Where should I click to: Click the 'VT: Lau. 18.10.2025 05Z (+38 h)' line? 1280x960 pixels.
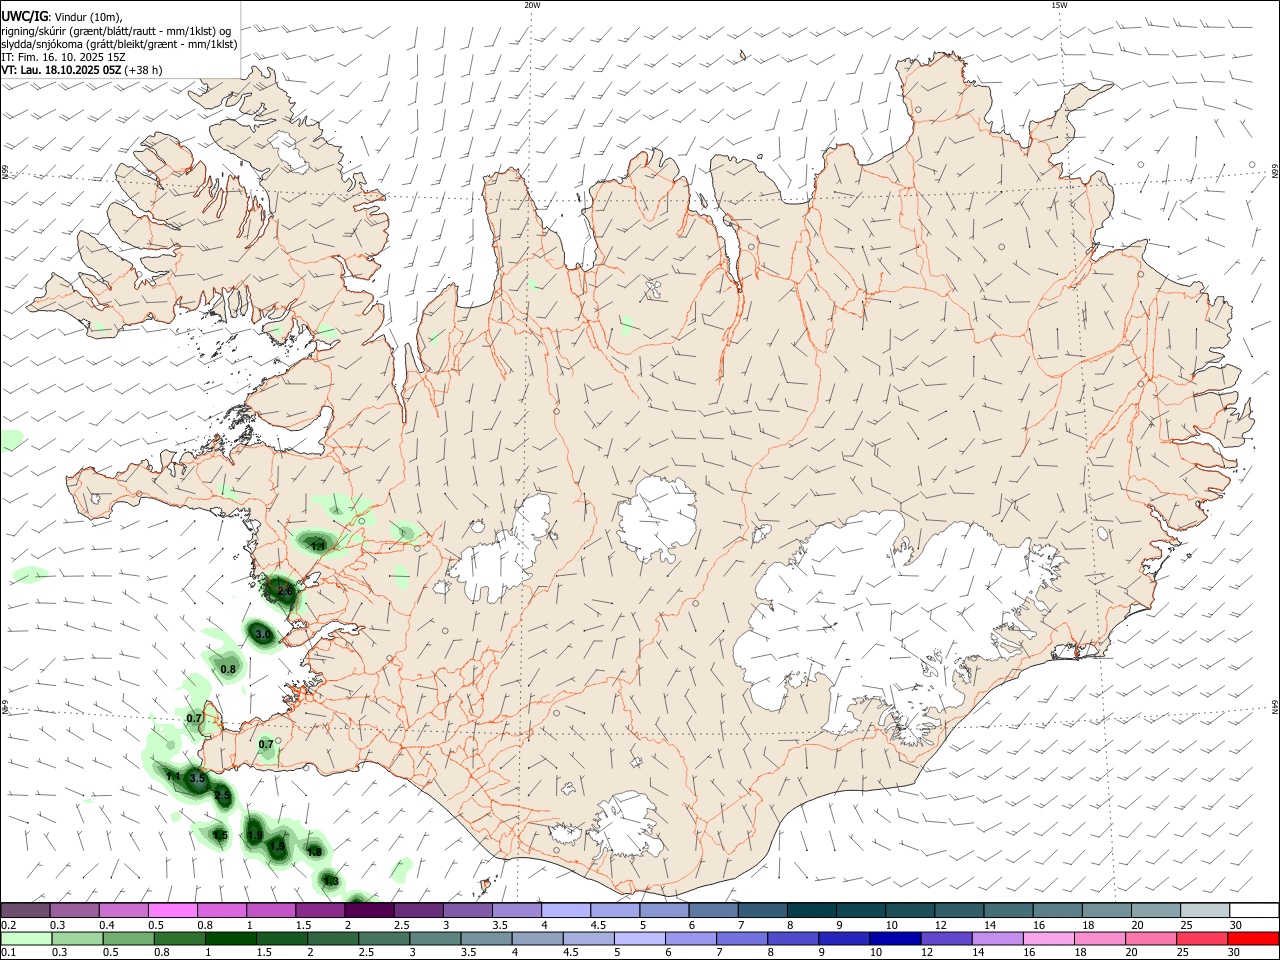click(x=82, y=70)
